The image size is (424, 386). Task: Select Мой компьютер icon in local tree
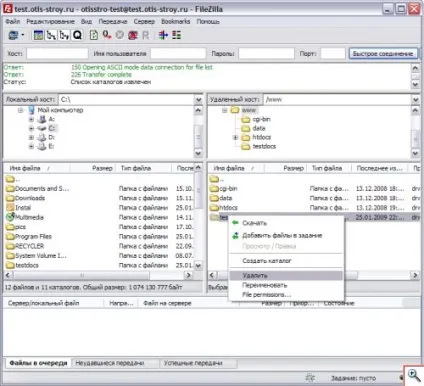pos(32,110)
